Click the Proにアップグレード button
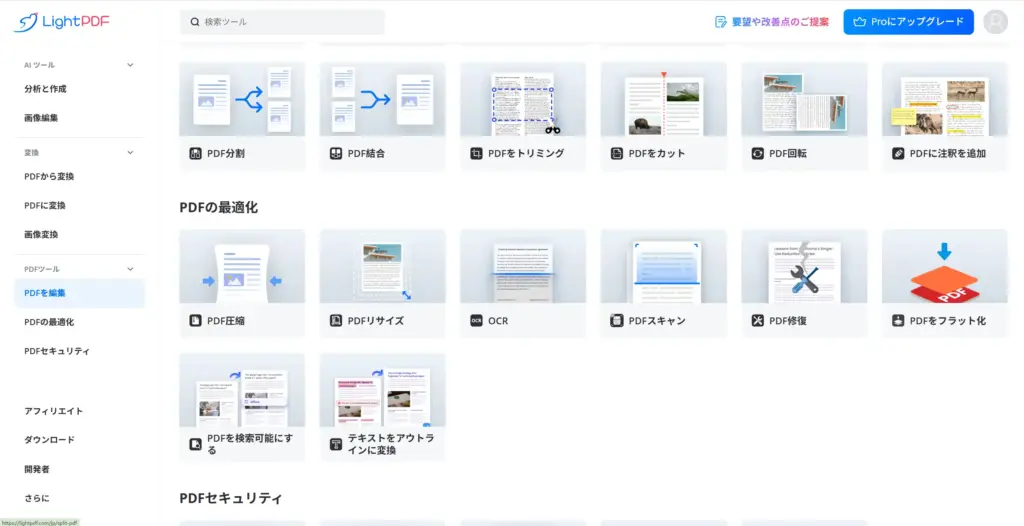The image size is (1024, 526). pos(908,22)
